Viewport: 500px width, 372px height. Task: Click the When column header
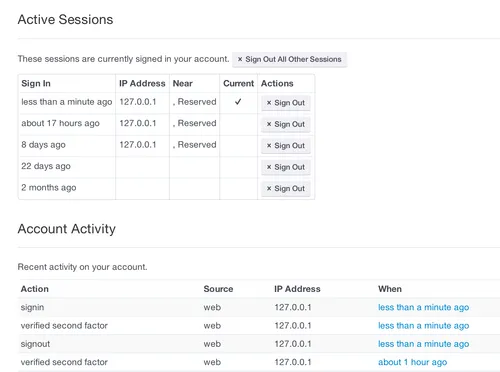(x=390, y=289)
